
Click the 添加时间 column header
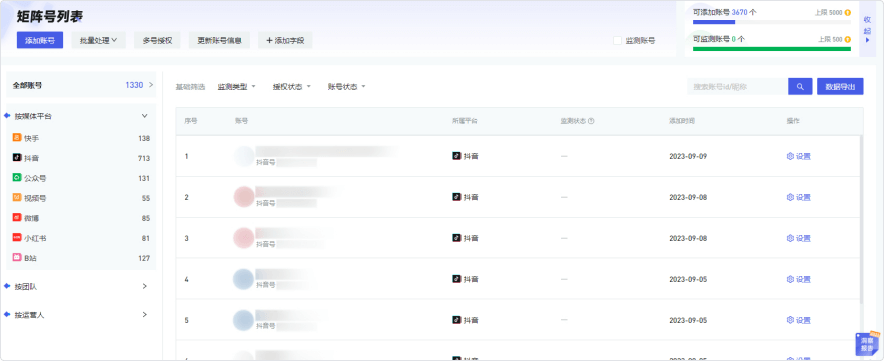tap(682, 121)
